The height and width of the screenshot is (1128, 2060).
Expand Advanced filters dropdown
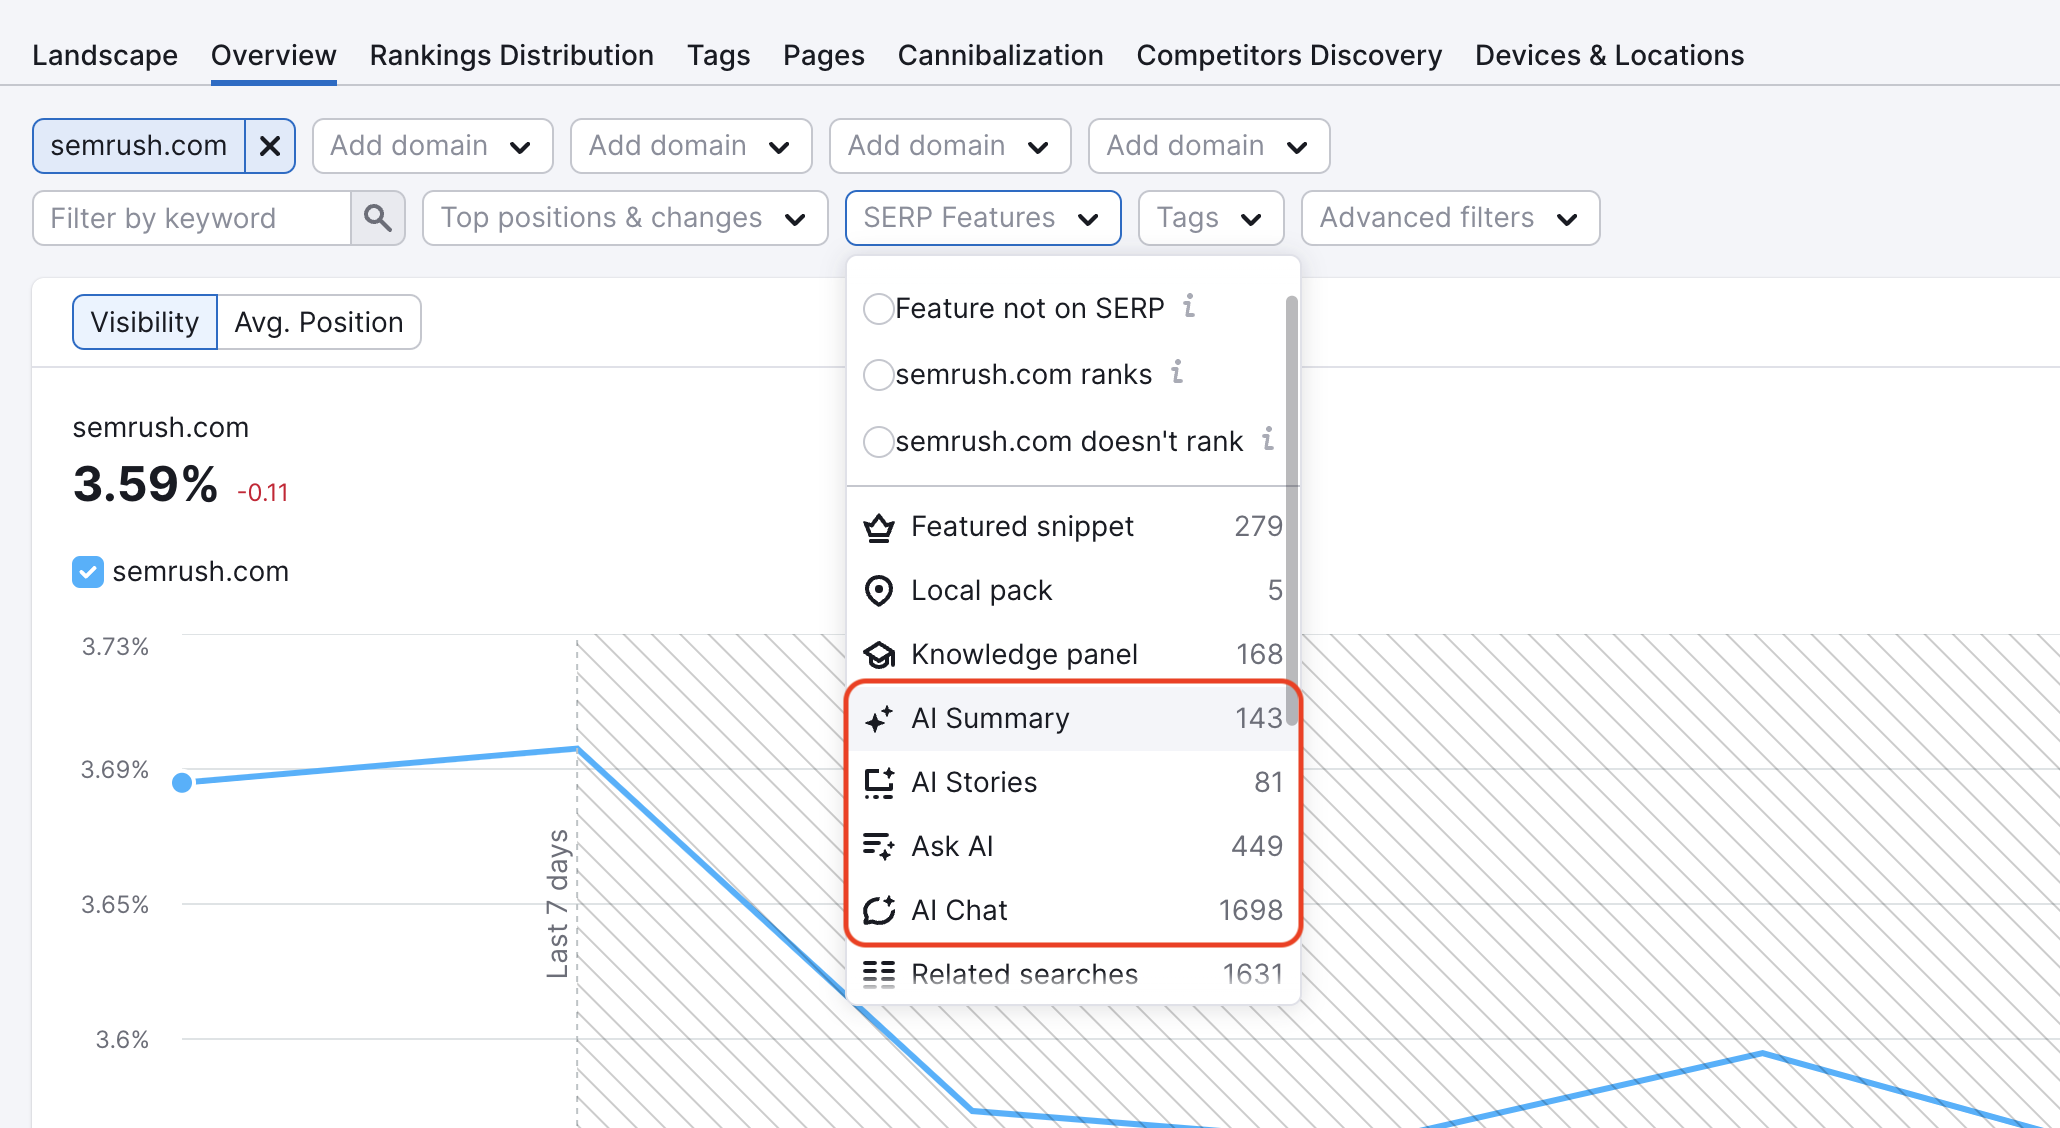click(x=1450, y=218)
